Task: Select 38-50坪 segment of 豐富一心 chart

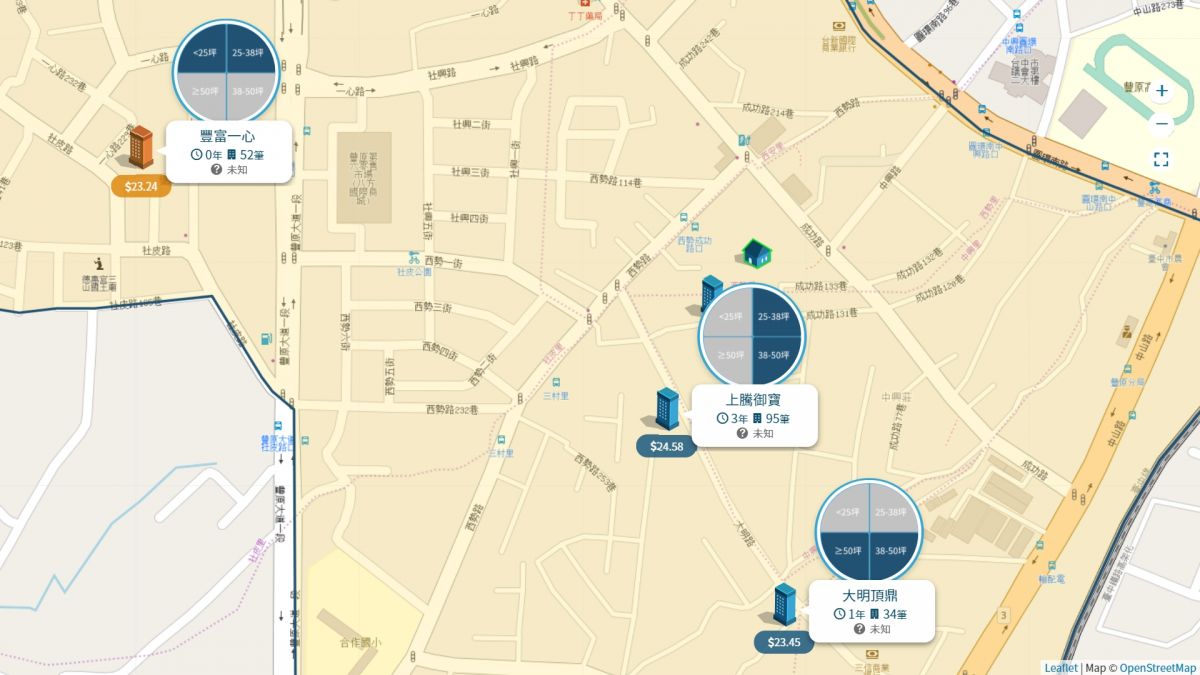Action: [x=251, y=92]
